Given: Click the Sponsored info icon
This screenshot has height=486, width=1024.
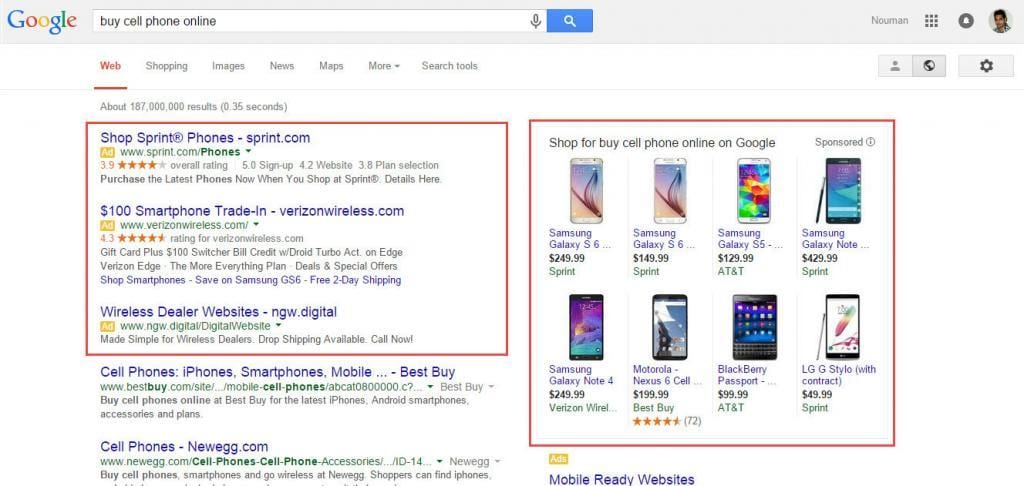Looking at the screenshot, I should coord(871,142).
